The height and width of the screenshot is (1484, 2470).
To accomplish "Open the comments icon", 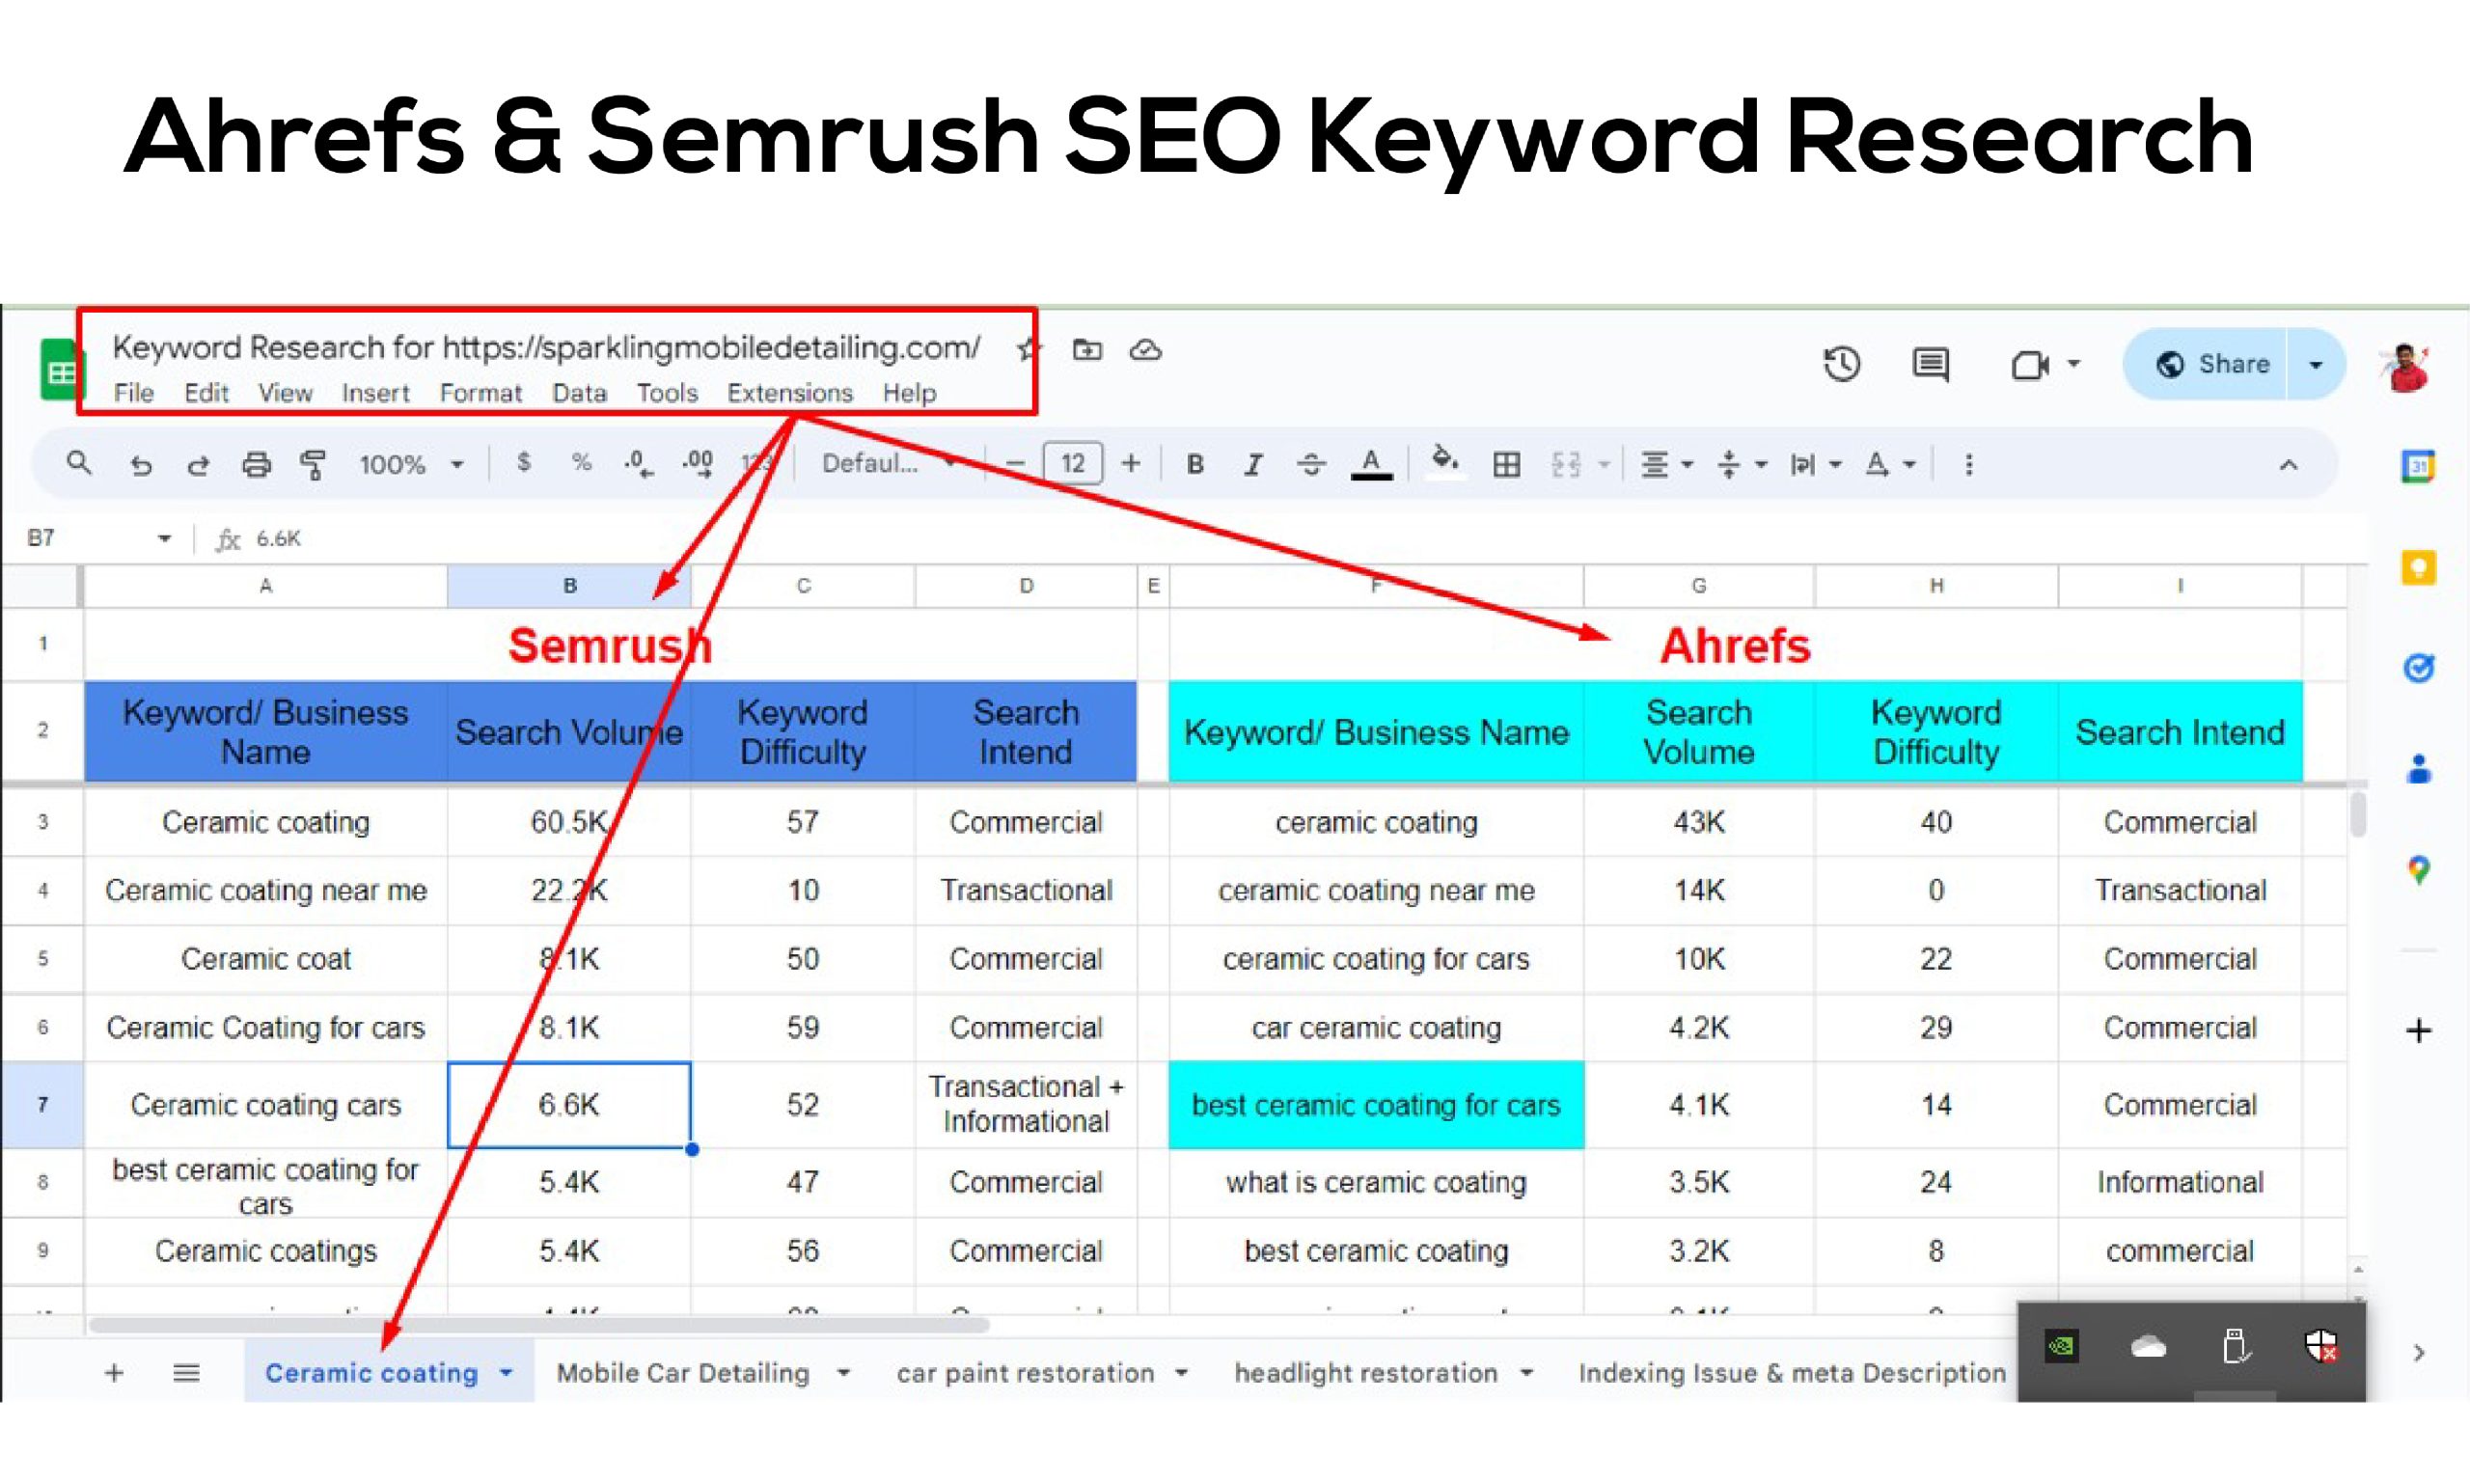I will pos(1930,364).
